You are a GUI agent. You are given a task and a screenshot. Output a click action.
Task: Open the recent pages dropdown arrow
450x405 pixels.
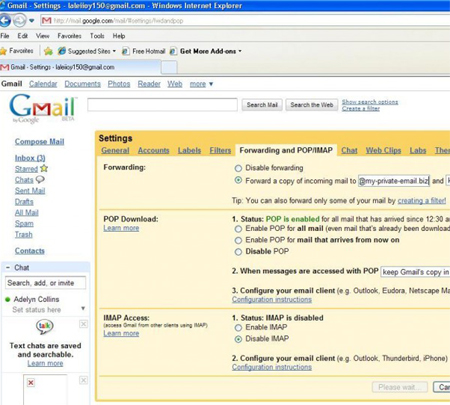coord(32,21)
